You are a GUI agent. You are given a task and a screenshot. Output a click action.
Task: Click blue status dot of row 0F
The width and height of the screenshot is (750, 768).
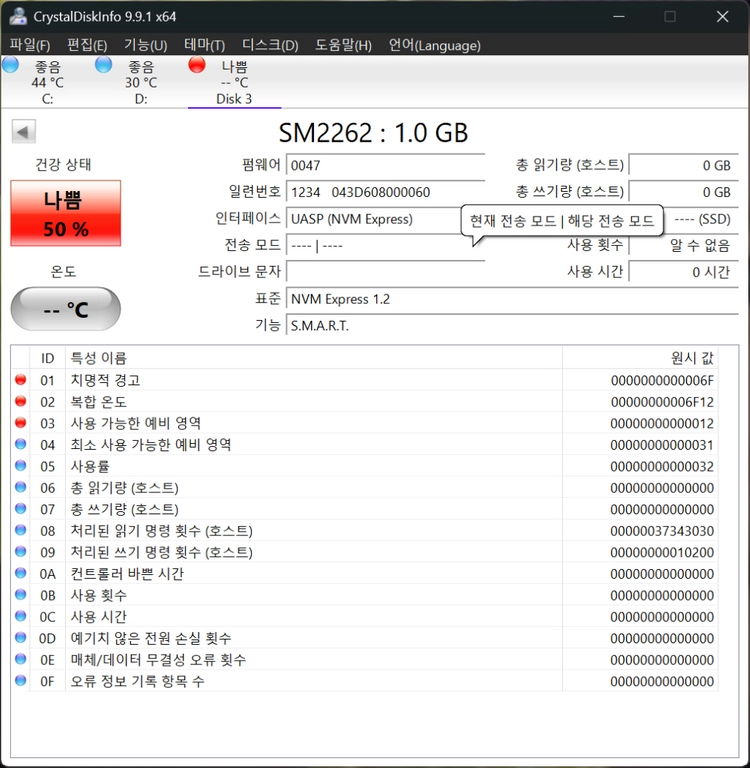pyautogui.click(x=21, y=680)
